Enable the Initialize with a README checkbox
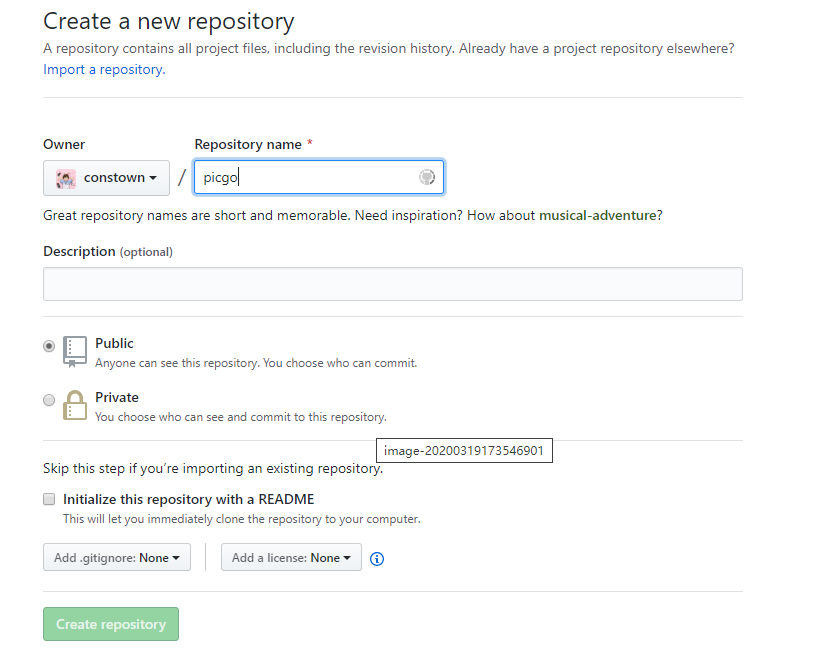The image size is (815, 666). [x=49, y=499]
